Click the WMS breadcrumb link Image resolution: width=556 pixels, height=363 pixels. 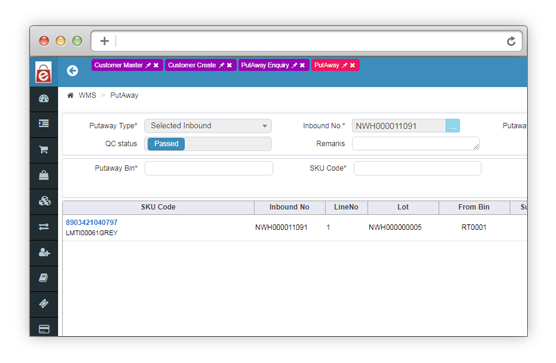[87, 95]
